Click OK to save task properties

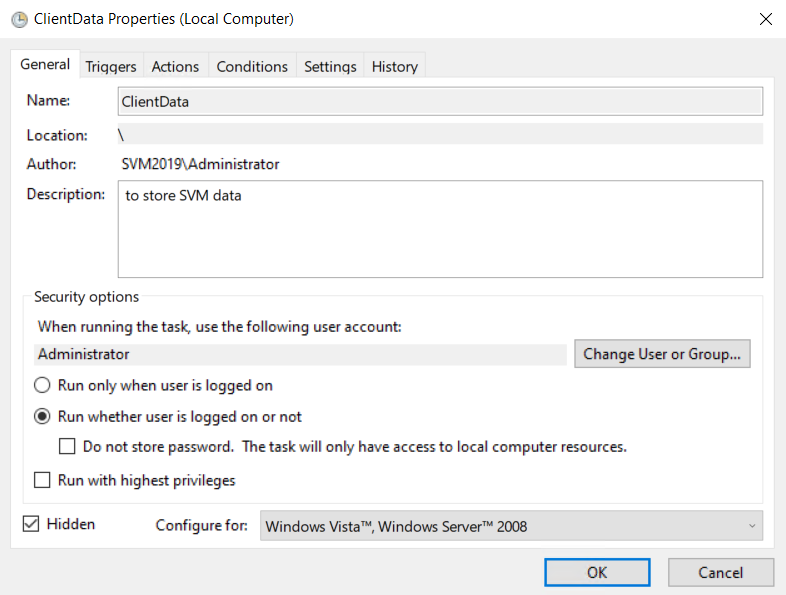597,572
